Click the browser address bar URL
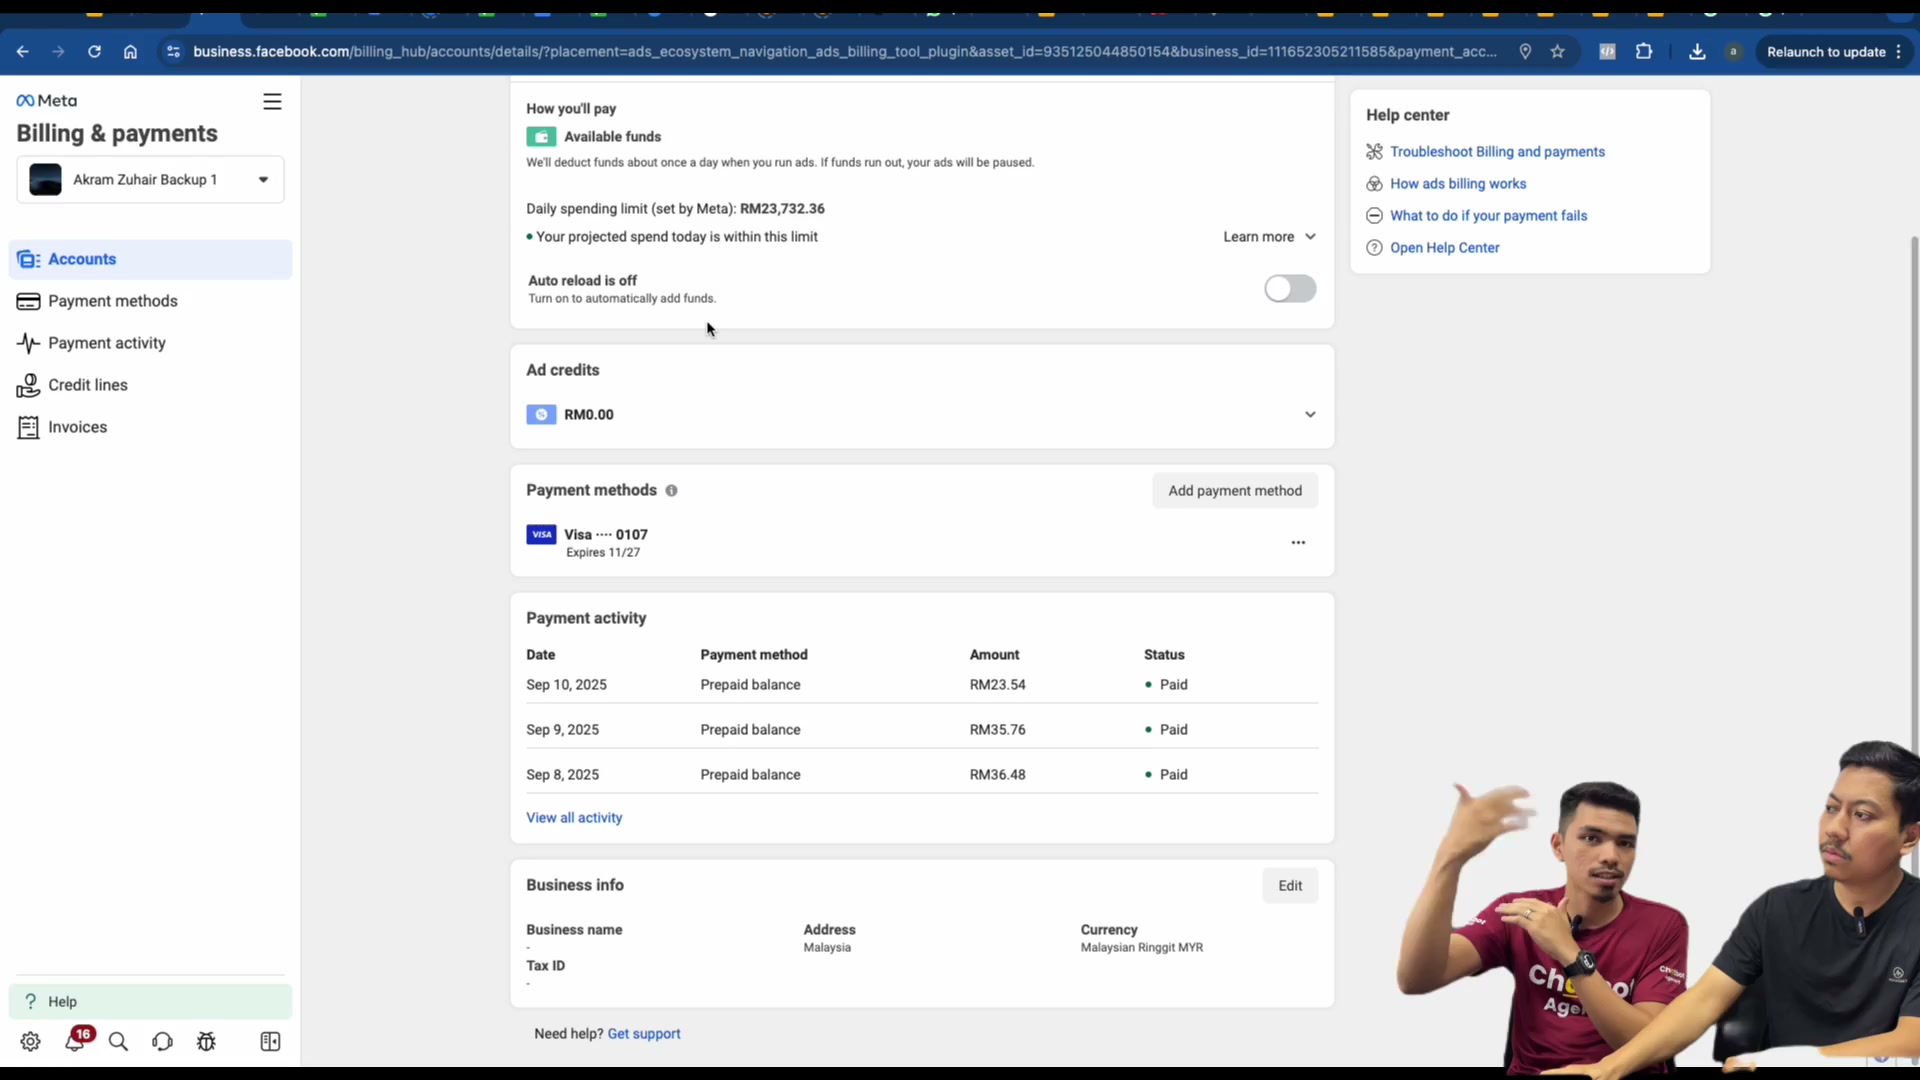This screenshot has width=1920, height=1080. tap(845, 52)
